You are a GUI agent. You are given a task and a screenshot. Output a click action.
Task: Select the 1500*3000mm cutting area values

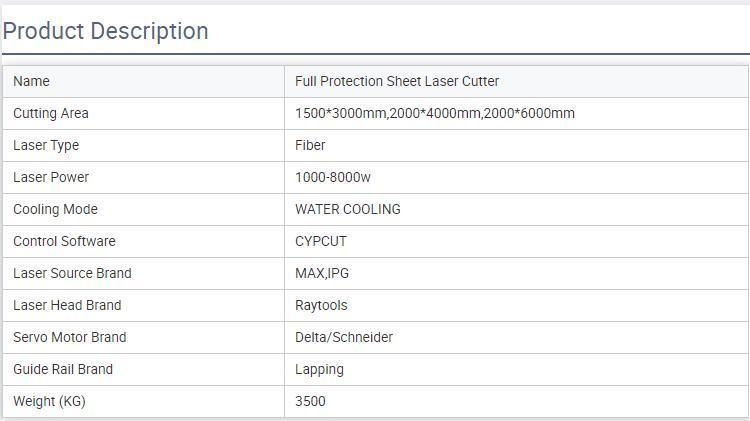(x=434, y=113)
